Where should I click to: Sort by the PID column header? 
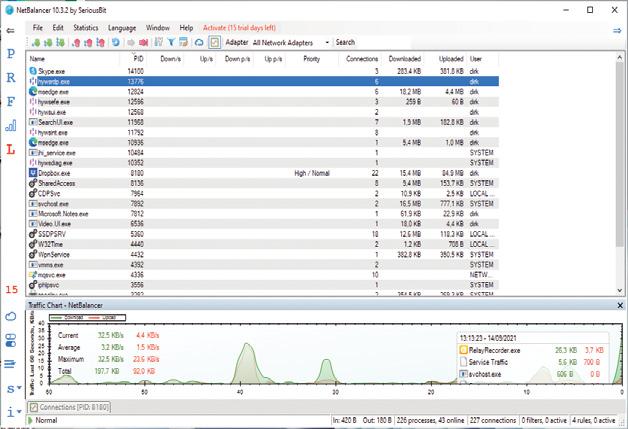134,59
